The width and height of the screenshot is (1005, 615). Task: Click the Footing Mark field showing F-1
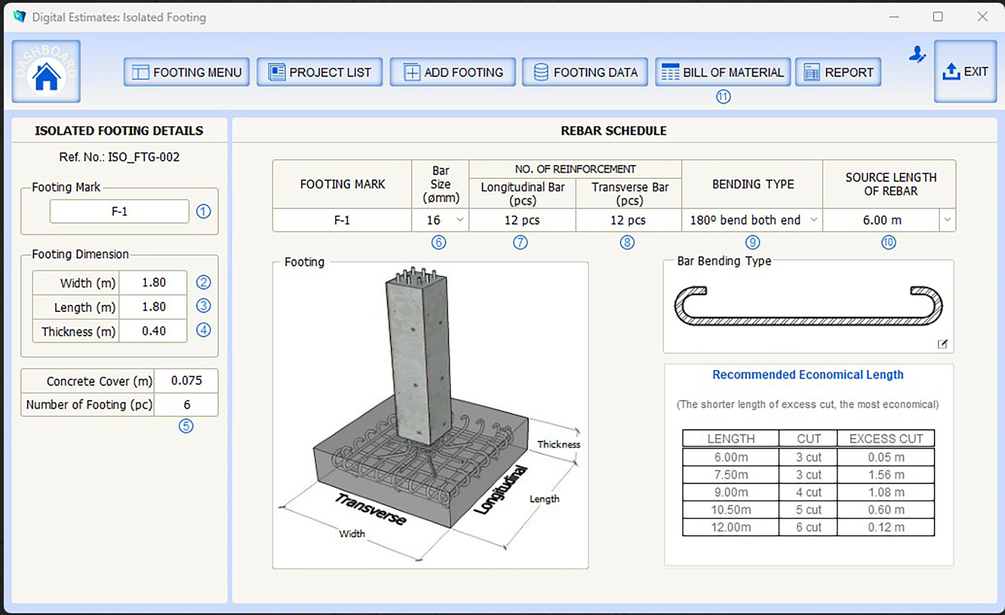click(x=119, y=211)
